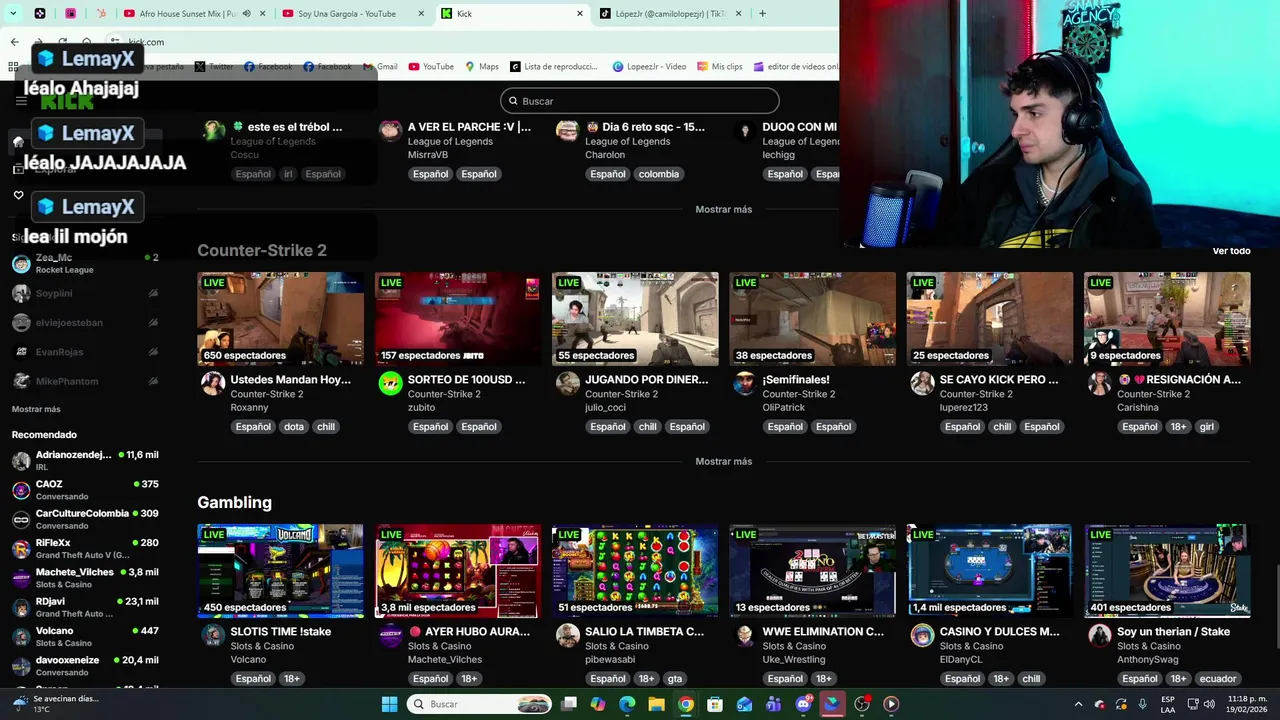The image size is (1280, 720).
Task: Open the Counter-Strike 2 category heading
Action: (262, 250)
